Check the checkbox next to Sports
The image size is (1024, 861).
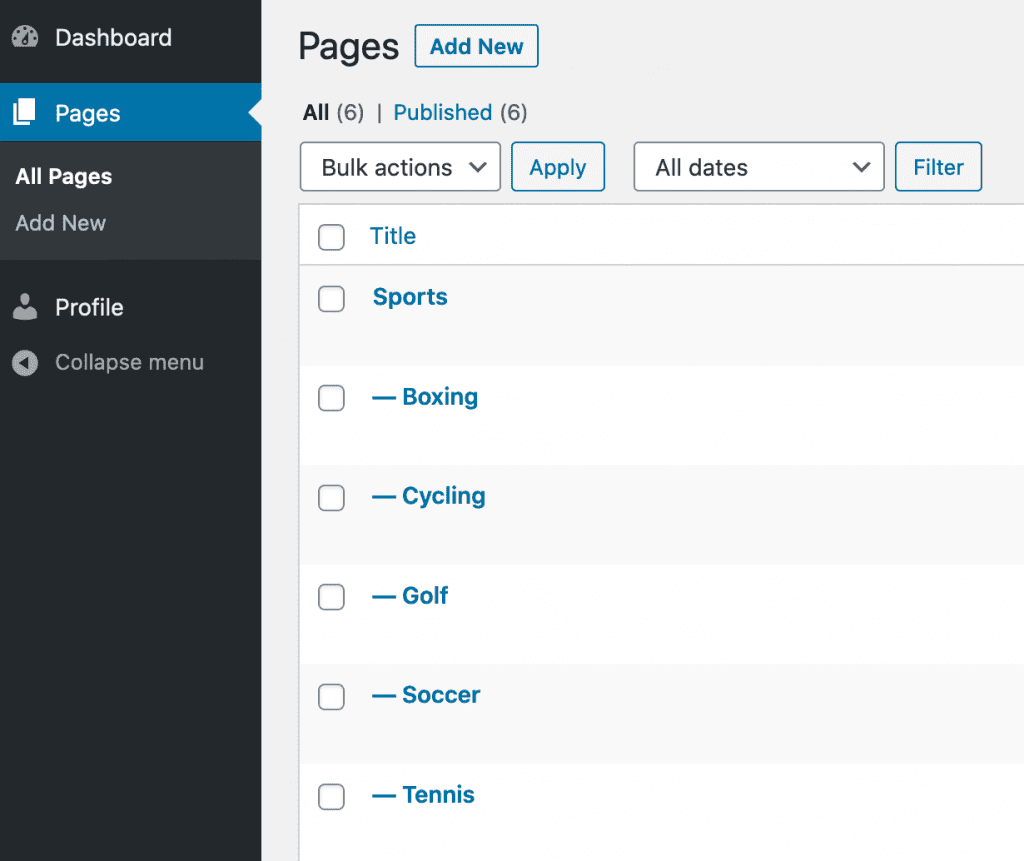click(331, 298)
